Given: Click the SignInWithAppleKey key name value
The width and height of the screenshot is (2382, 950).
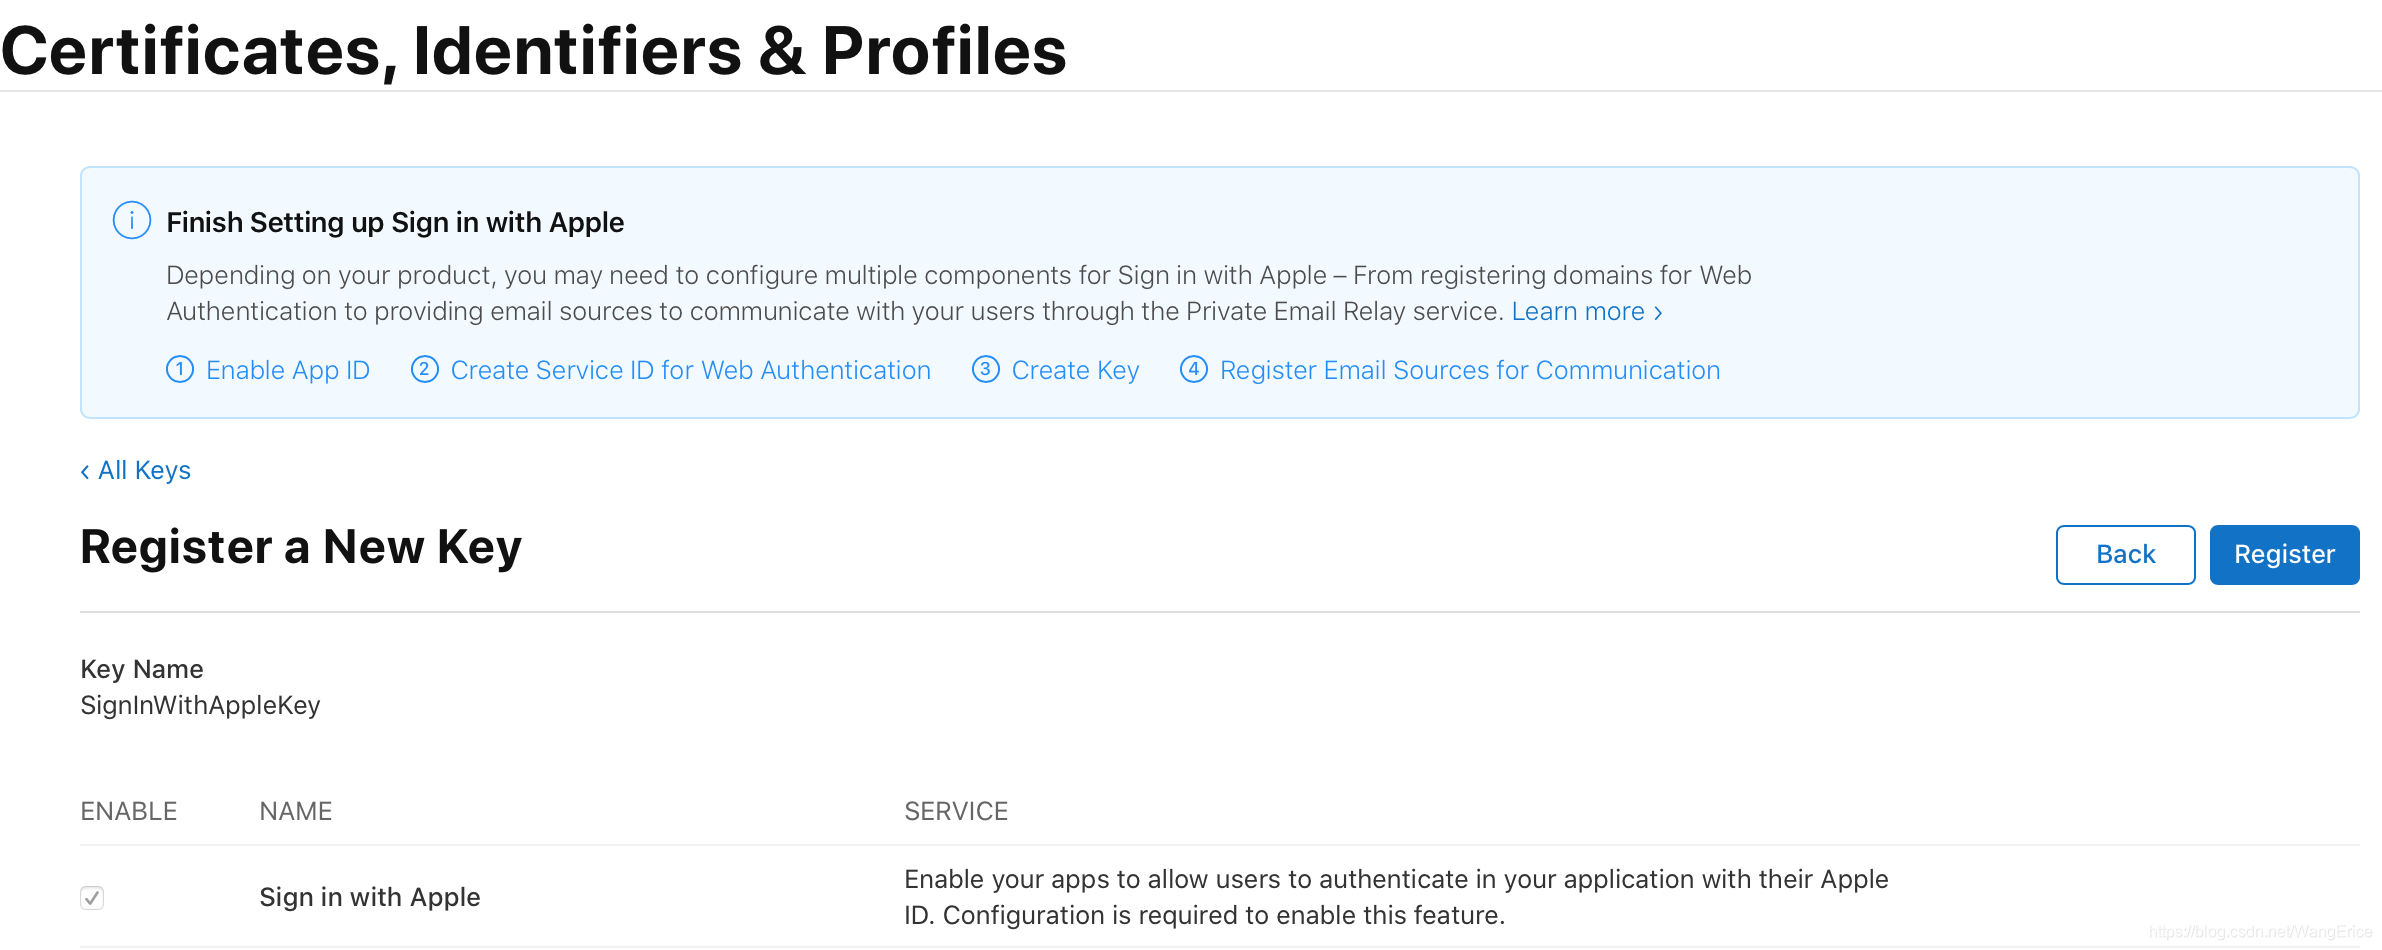Looking at the screenshot, I should point(200,706).
